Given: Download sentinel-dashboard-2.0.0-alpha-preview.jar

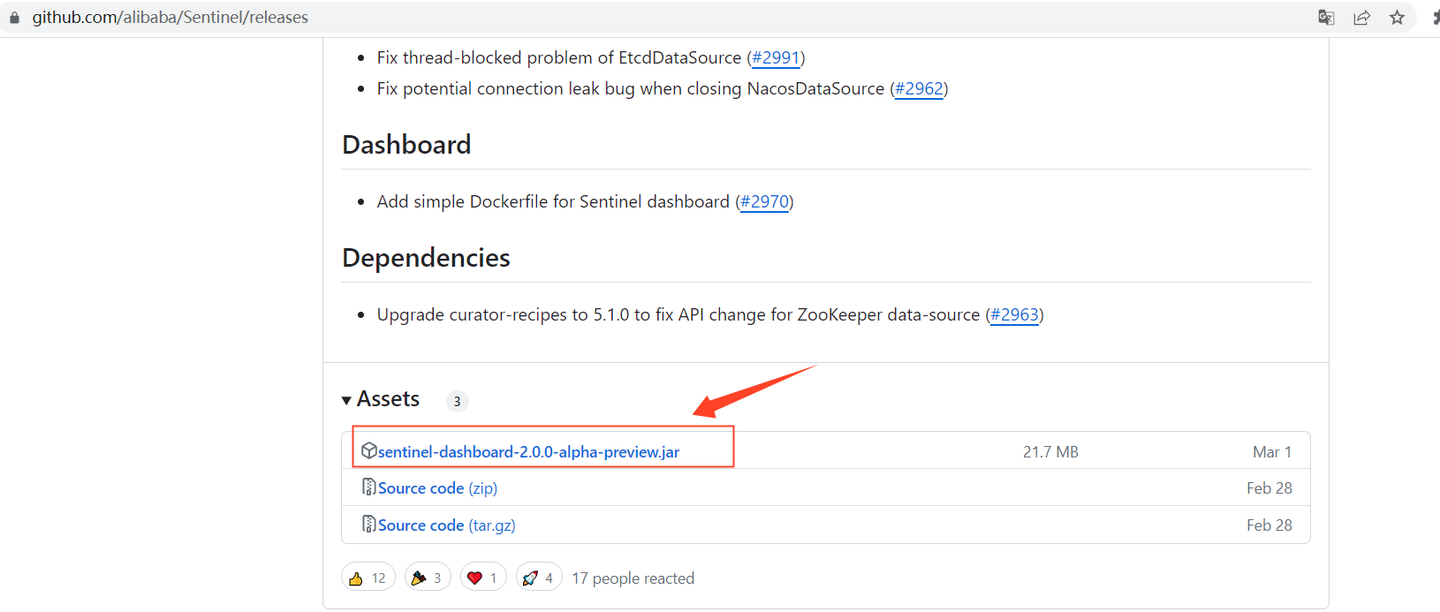Looking at the screenshot, I should click(529, 452).
